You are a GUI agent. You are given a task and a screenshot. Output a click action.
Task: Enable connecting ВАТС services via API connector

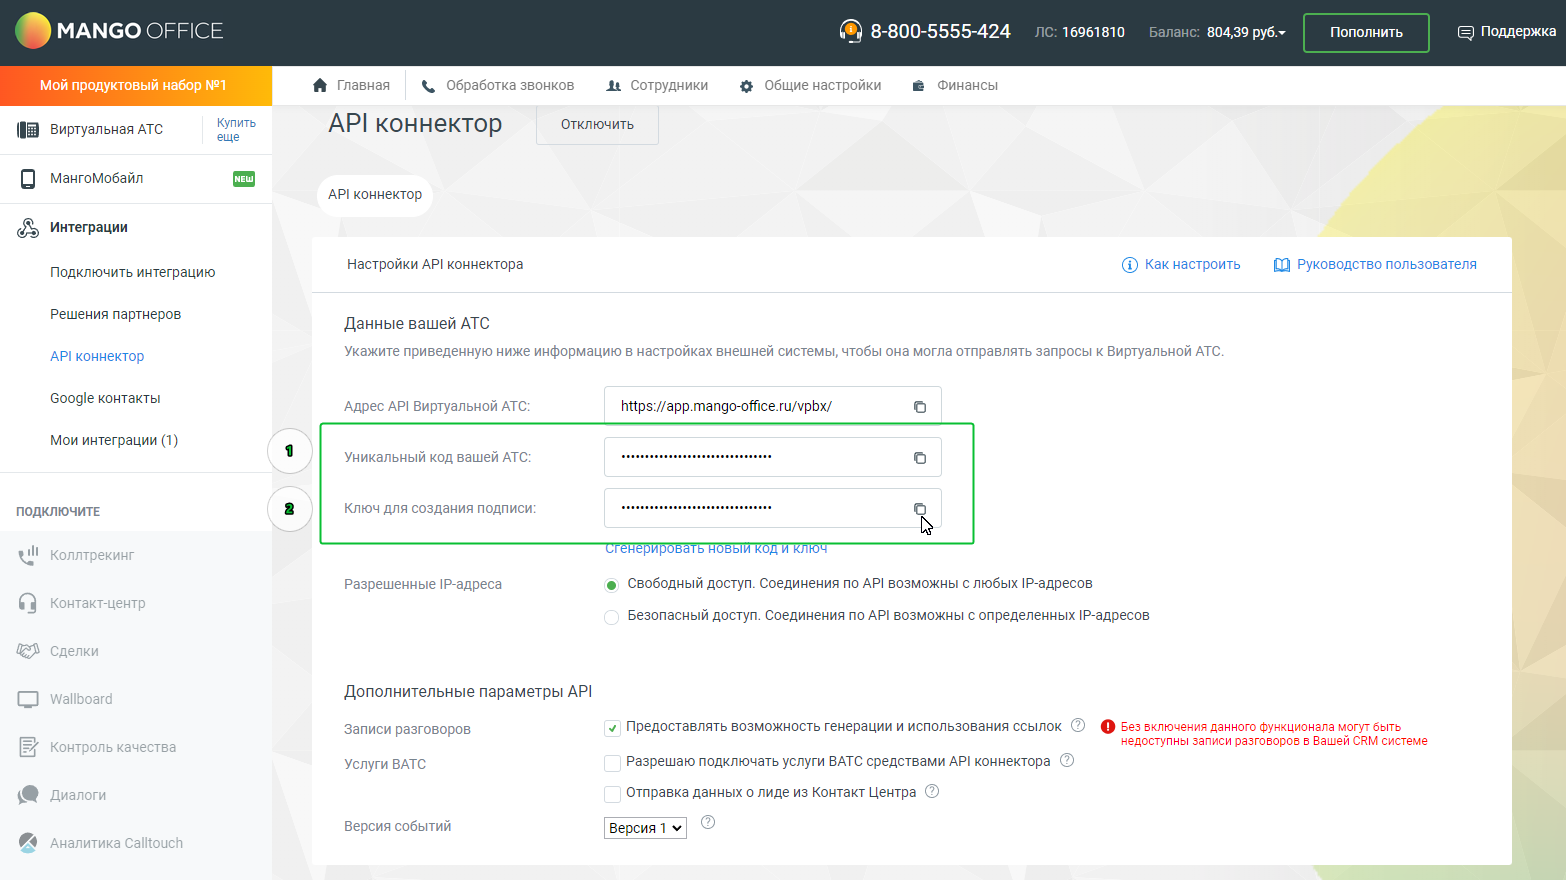(613, 763)
